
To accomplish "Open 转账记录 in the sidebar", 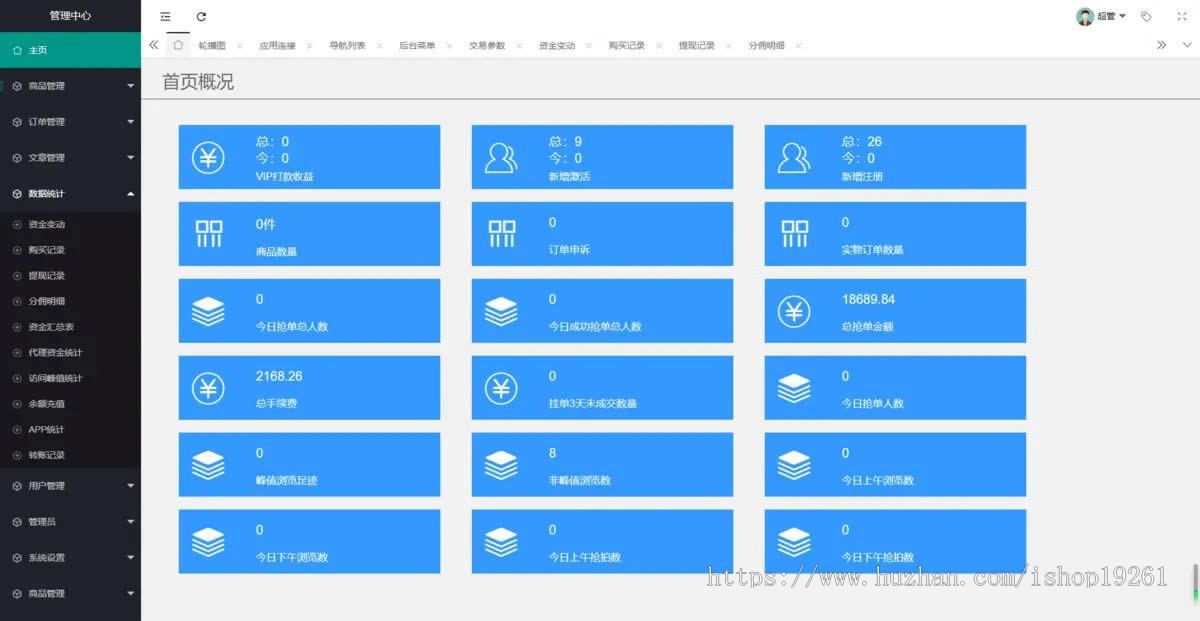I will coord(70,455).
